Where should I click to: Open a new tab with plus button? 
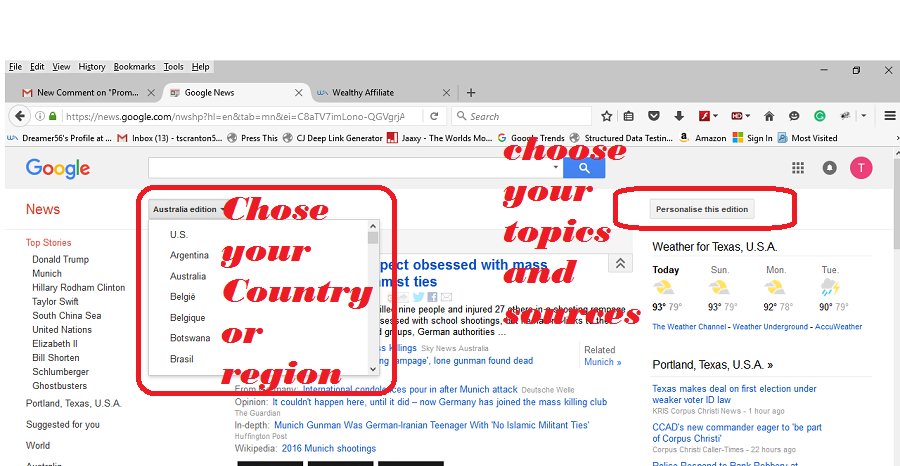[471, 92]
